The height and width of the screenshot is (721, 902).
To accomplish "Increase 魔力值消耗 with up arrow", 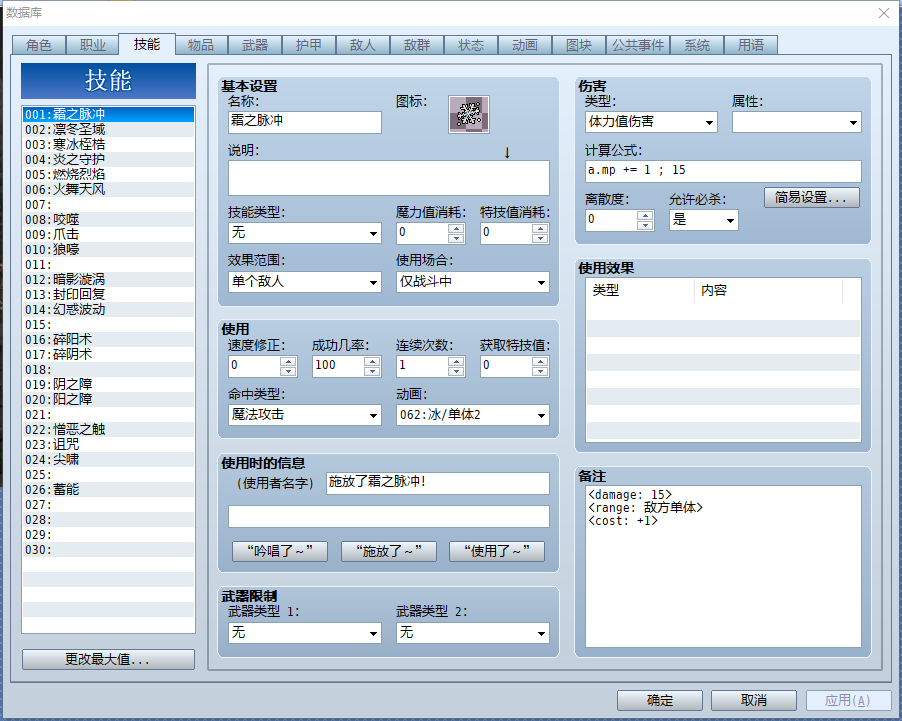I will click(x=456, y=228).
